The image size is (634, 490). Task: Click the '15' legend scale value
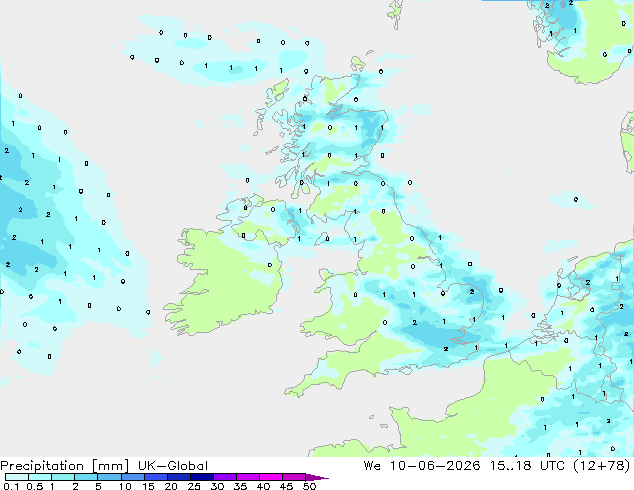click(x=148, y=486)
